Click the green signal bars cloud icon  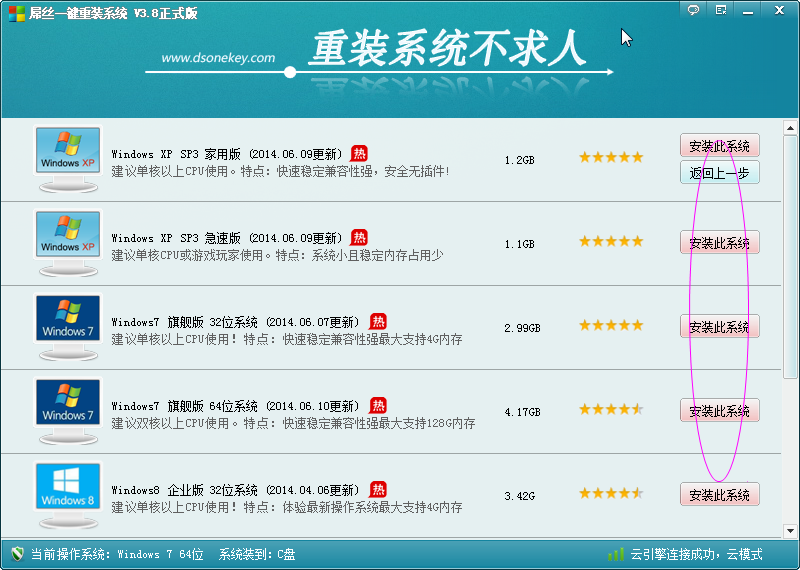pyautogui.click(x=616, y=554)
